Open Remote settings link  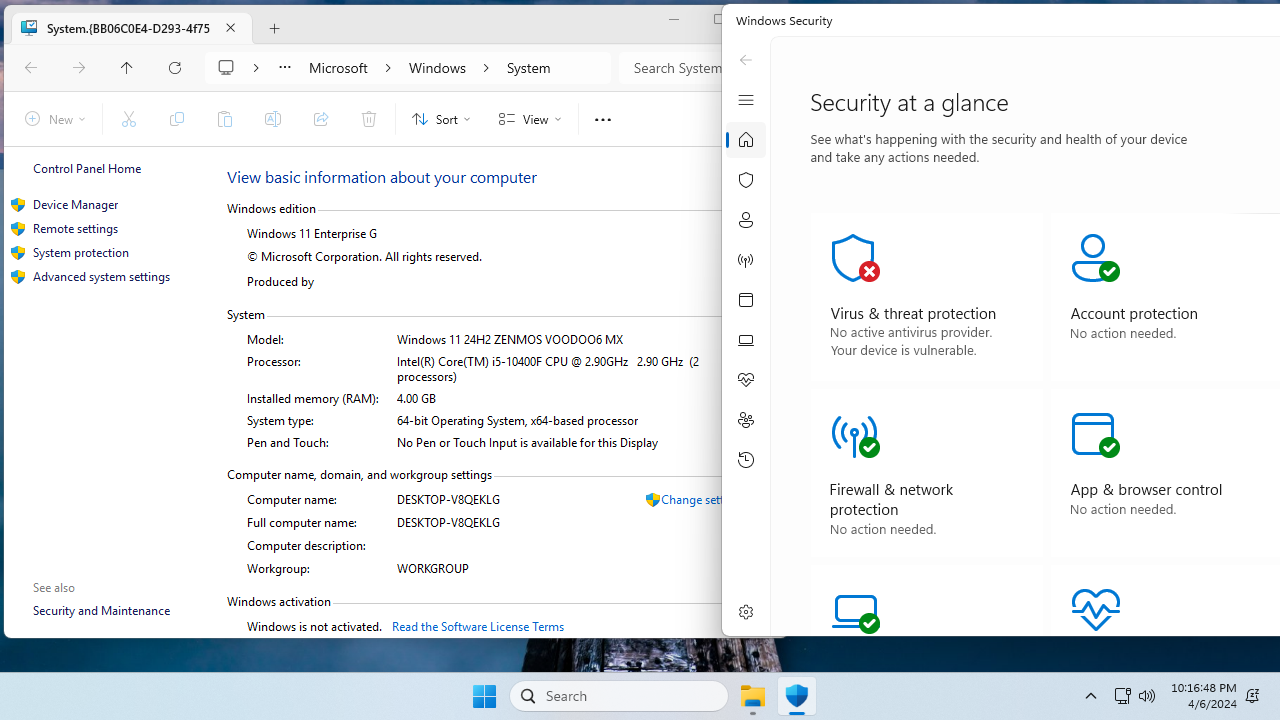pos(75,228)
